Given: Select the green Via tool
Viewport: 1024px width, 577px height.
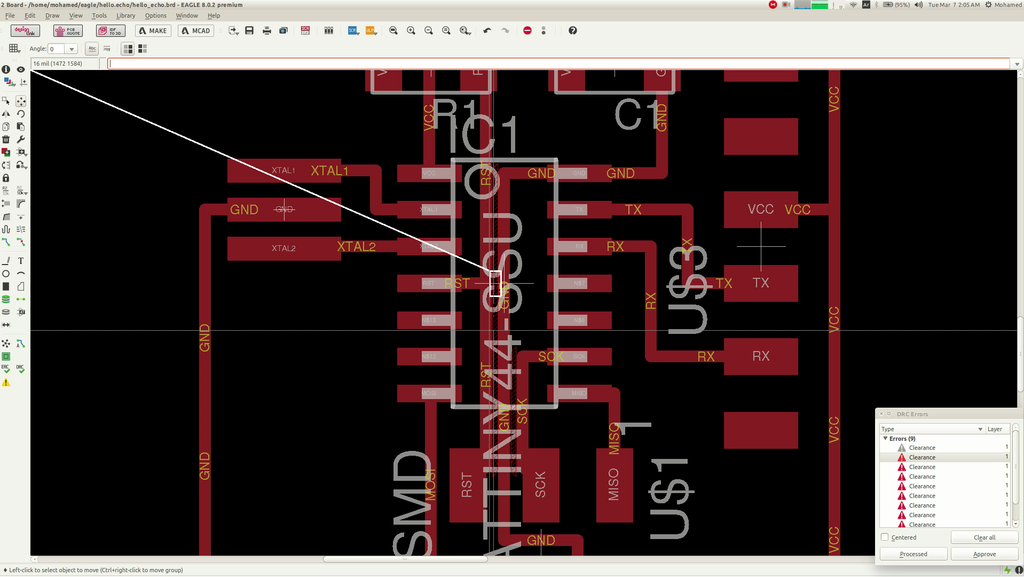Looking at the screenshot, I should coord(6,299).
